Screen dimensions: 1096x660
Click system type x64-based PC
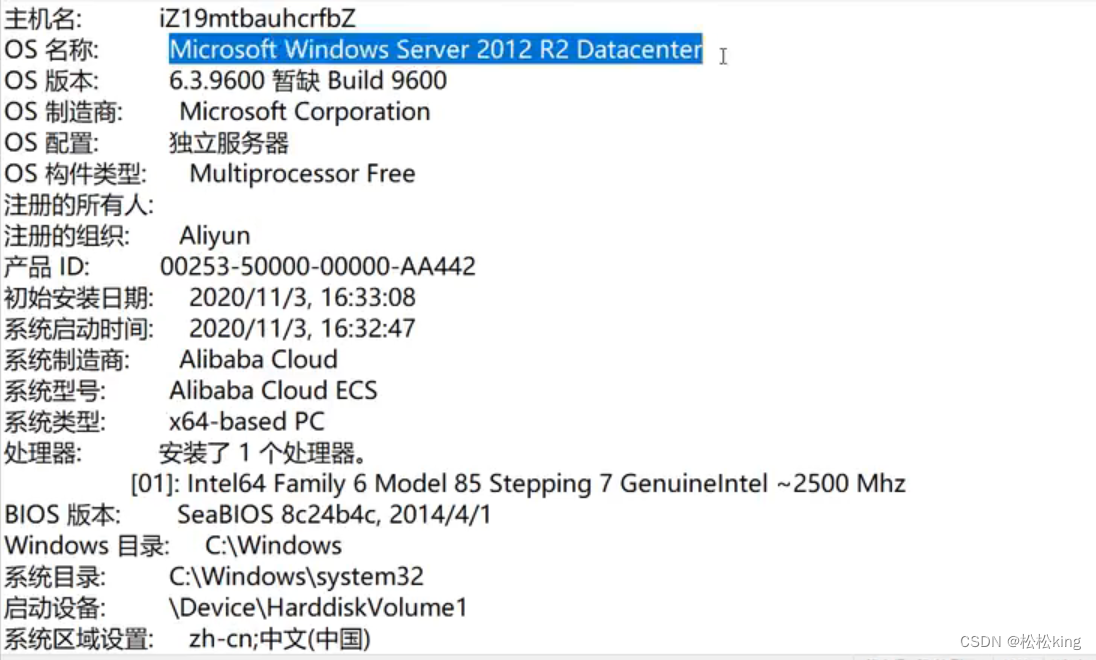click(247, 422)
